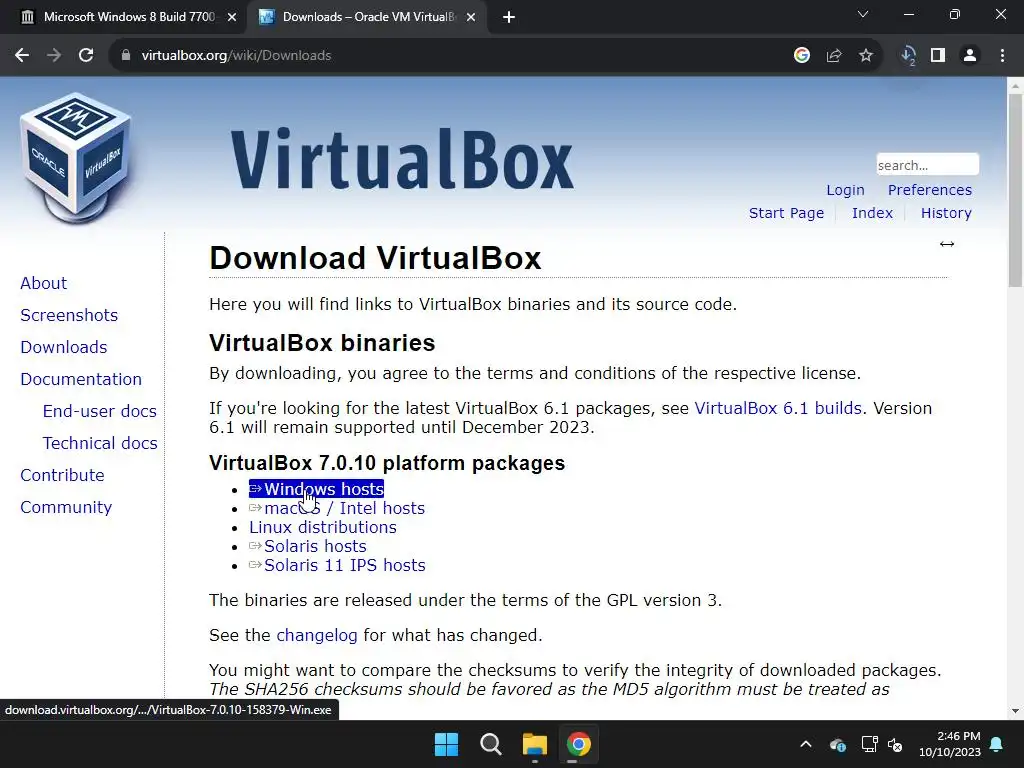This screenshot has width=1024, height=768.
Task: Open Contribute in sidebar
Action: pyautogui.click(x=62, y=475)
